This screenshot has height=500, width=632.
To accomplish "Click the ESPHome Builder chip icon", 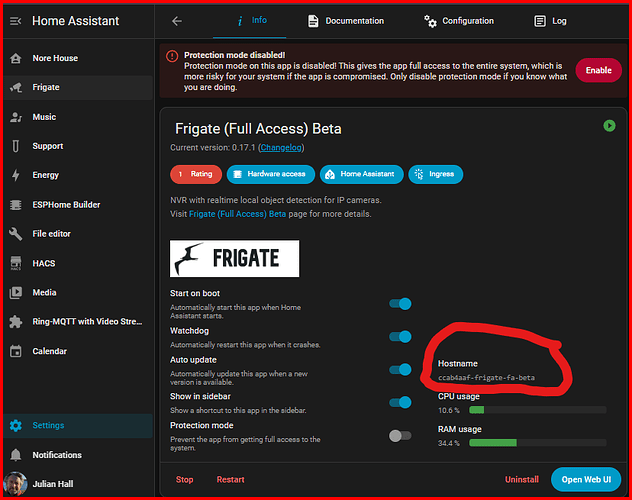I will [16, 205].
